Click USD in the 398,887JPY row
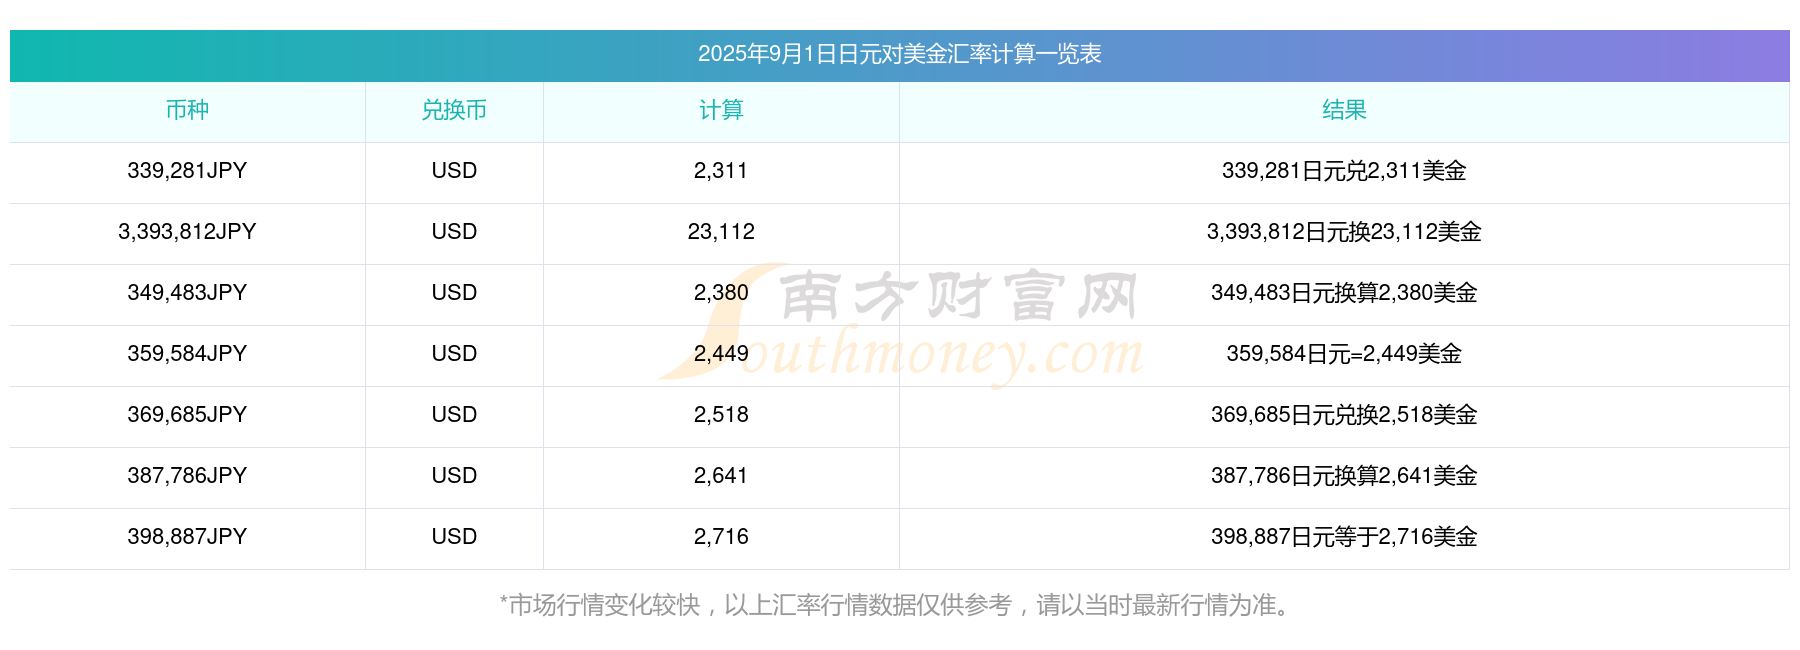 [454, 537]
